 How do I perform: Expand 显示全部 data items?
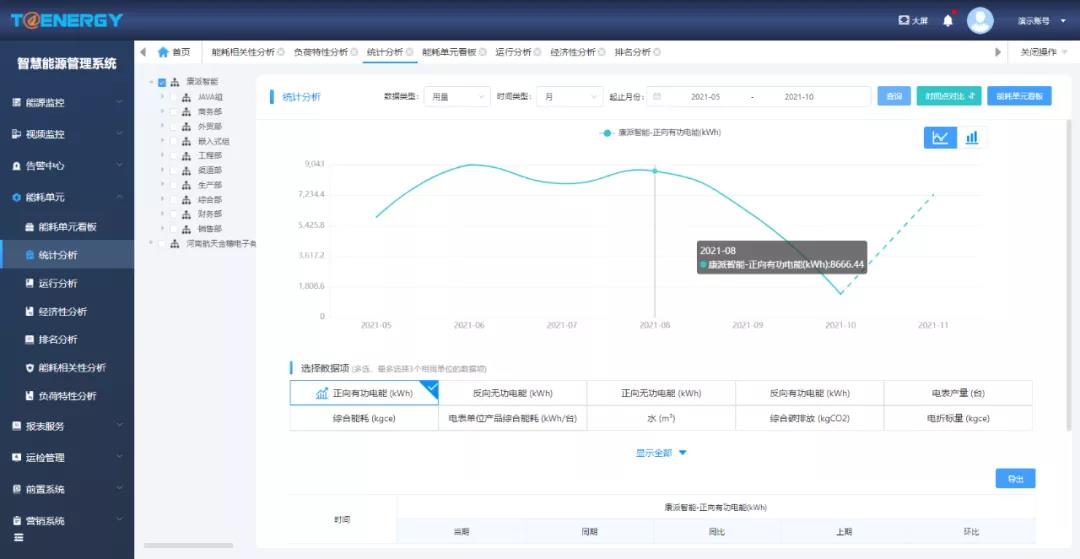coord(662,453)
